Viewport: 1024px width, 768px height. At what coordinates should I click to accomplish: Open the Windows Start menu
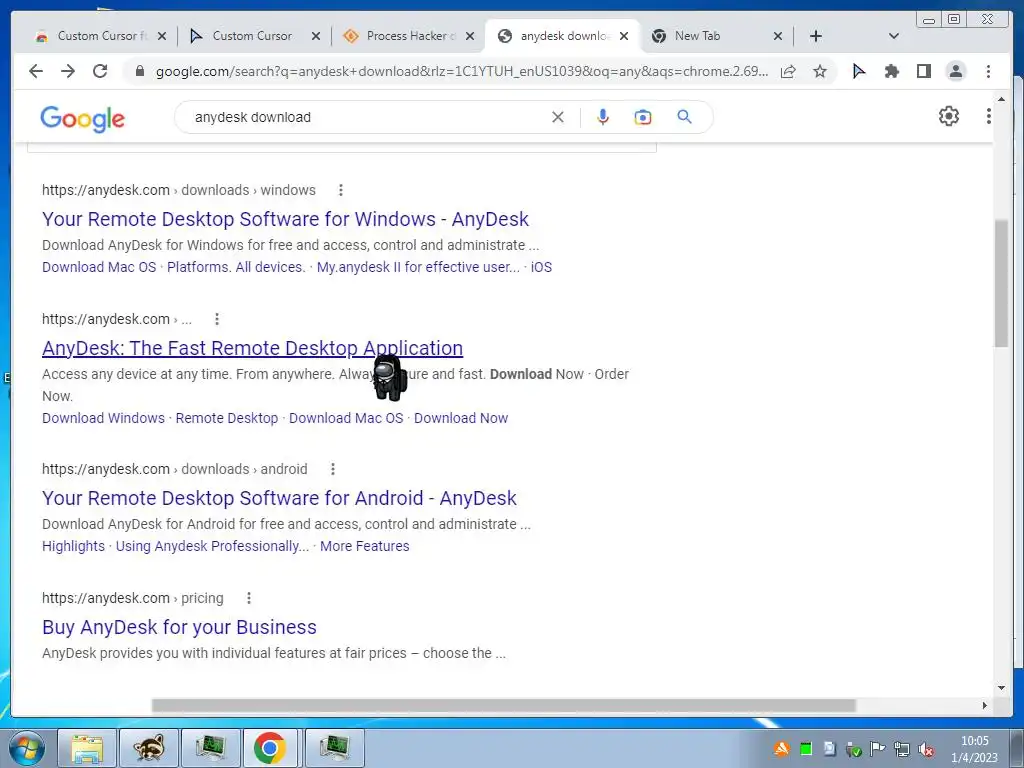coord(27,748)
